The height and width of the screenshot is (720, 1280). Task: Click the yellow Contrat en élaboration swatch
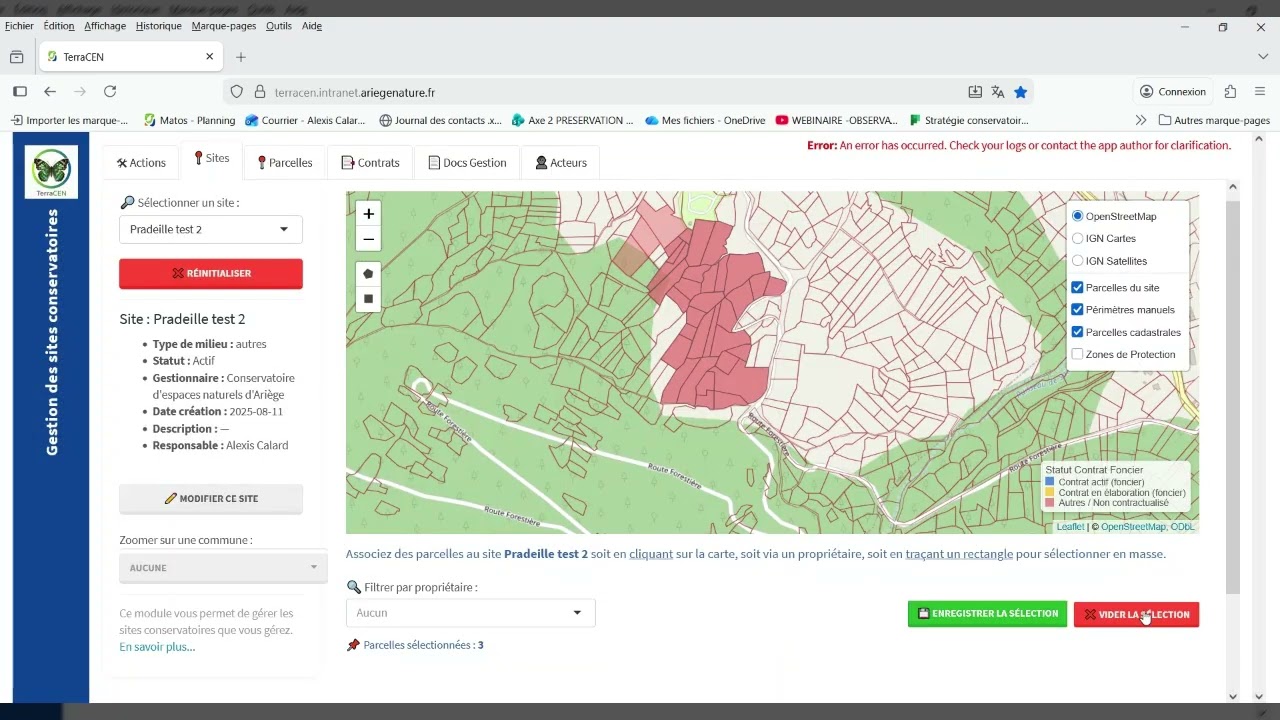coord(1050,493)
